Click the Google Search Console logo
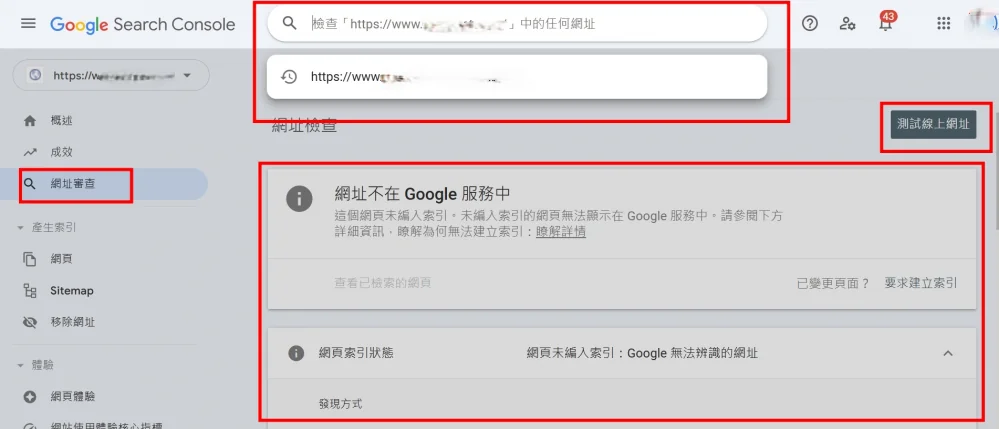Viewport: 999px width, 429px height. (142, 24)
